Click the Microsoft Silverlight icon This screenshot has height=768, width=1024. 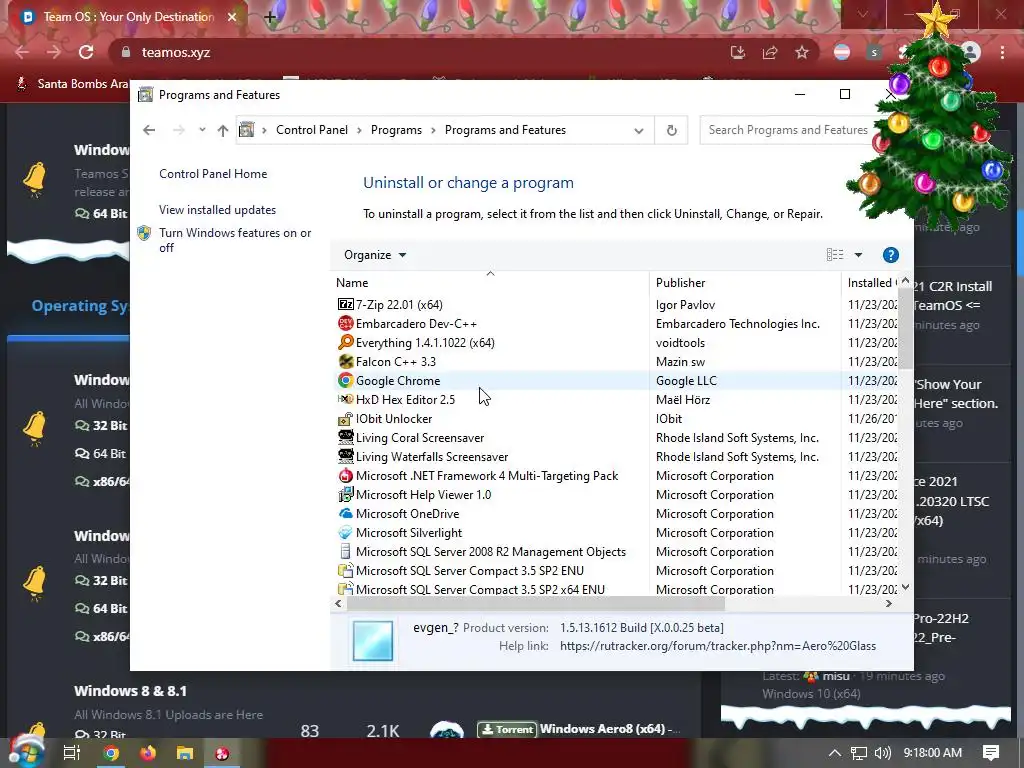(x=345, y=532)
